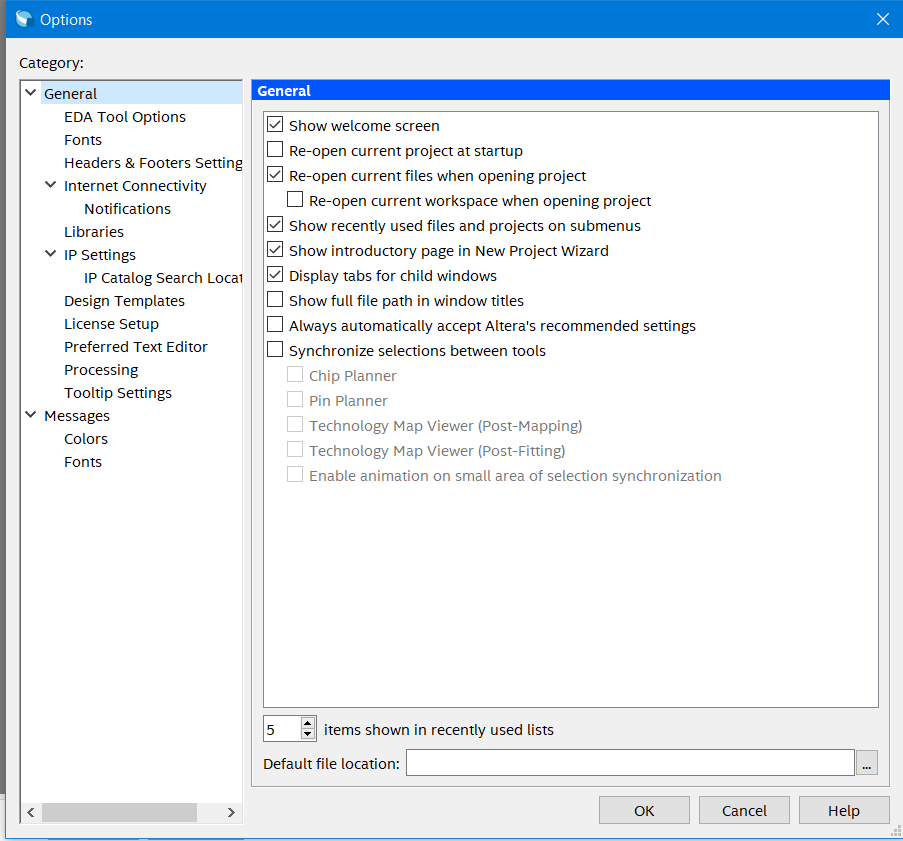Toggle Show introductory page in New Project Wizard

pos(275,249)
